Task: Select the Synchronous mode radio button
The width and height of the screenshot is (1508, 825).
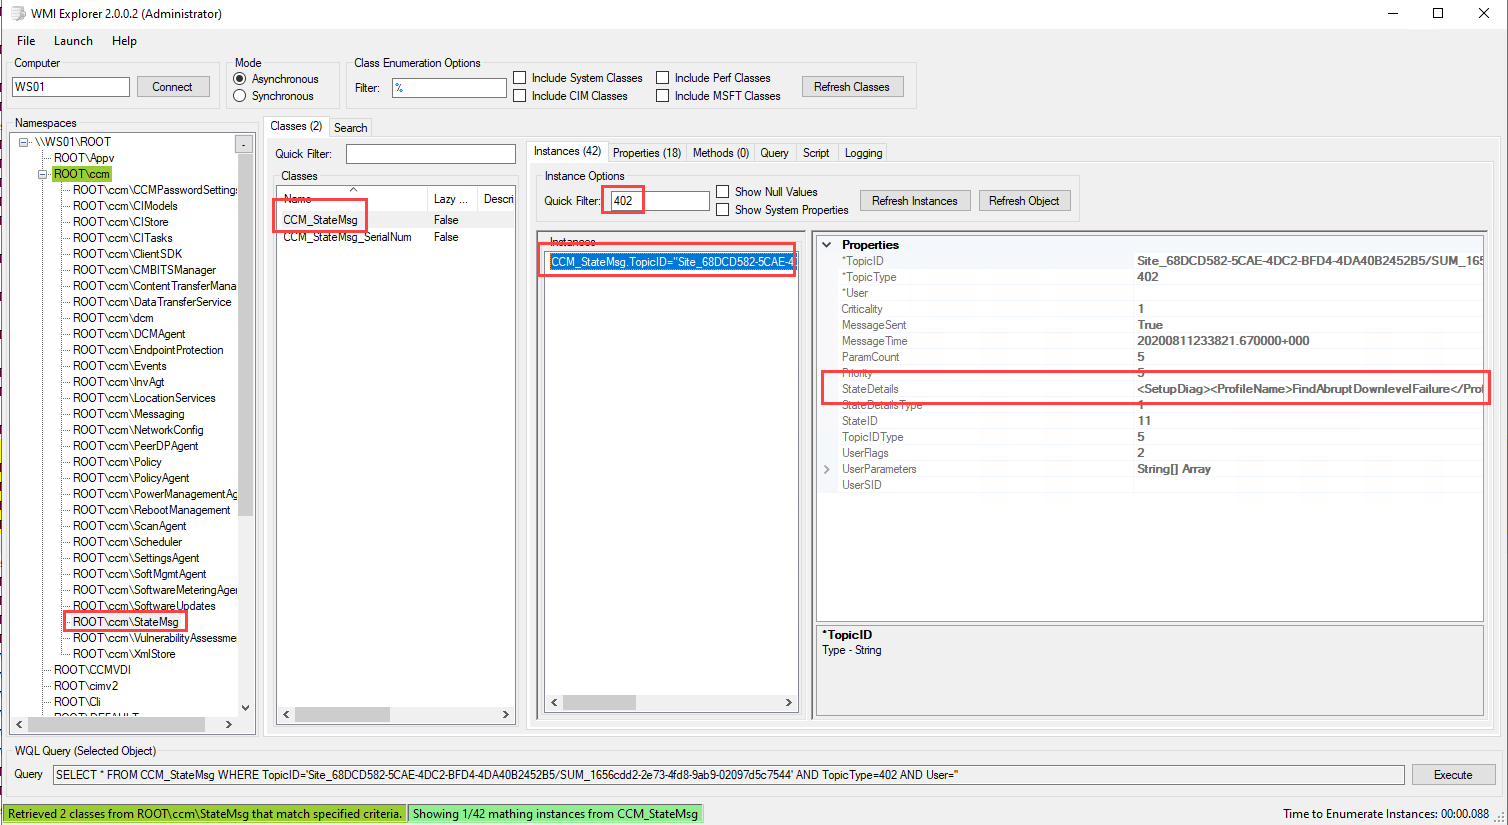Action: (x=240, y=96)
